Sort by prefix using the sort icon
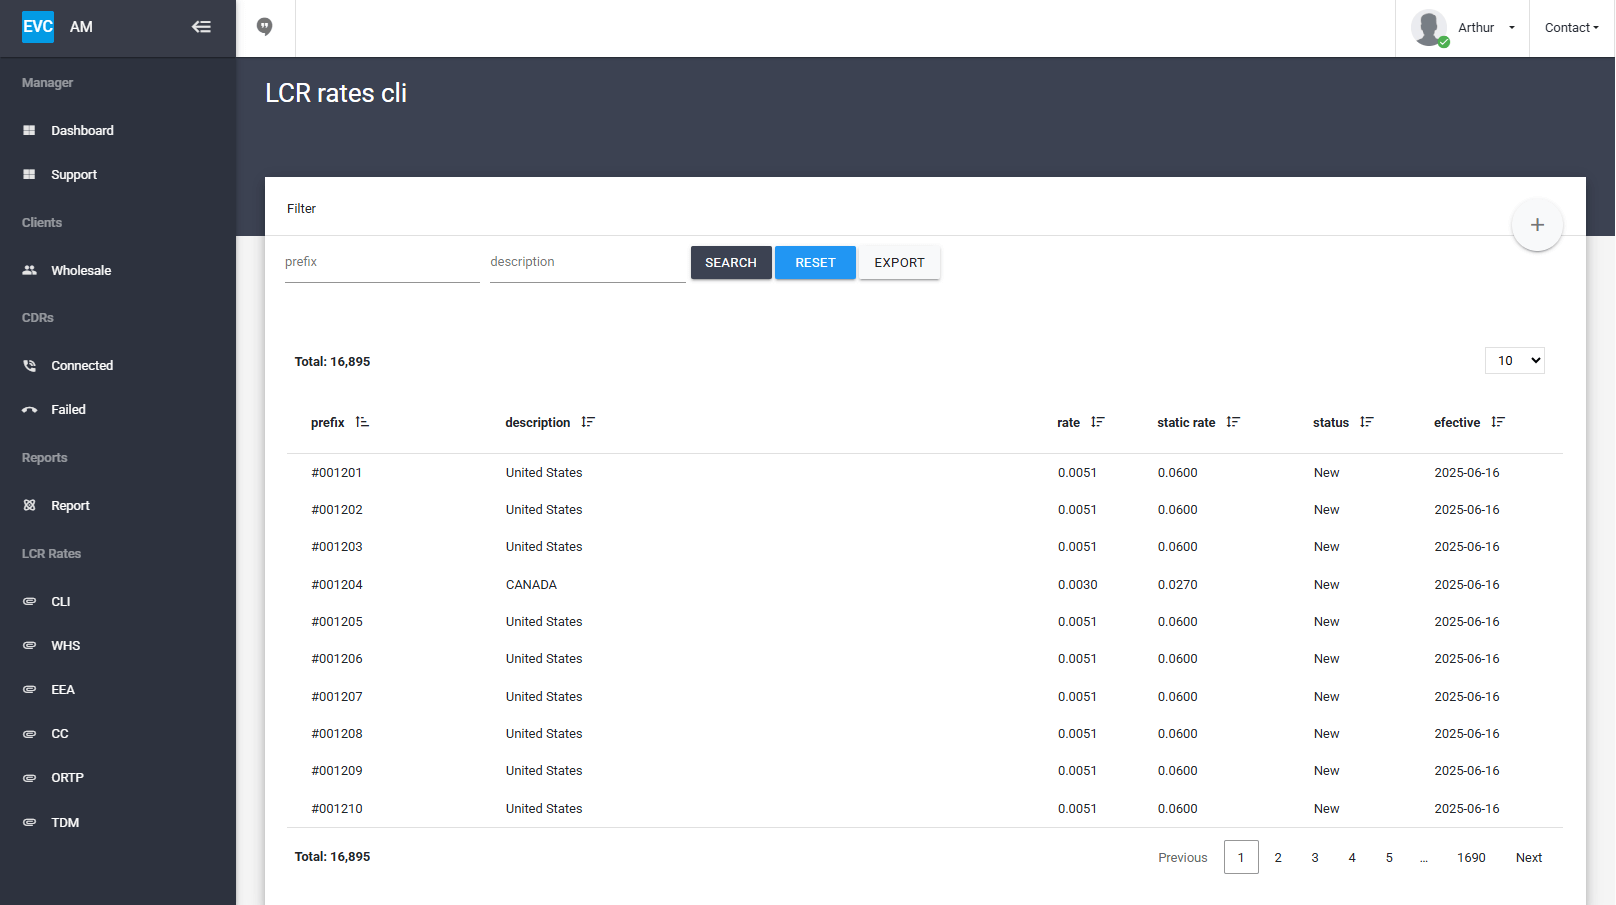 [x=362, y=422]
